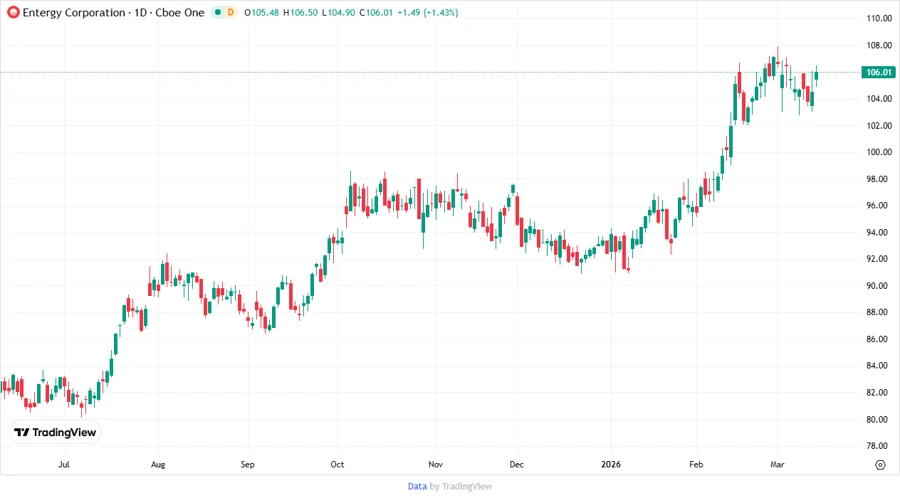
Task: Click the Oct date axis label
Action: pyautogui.click(x=337, y=464)
